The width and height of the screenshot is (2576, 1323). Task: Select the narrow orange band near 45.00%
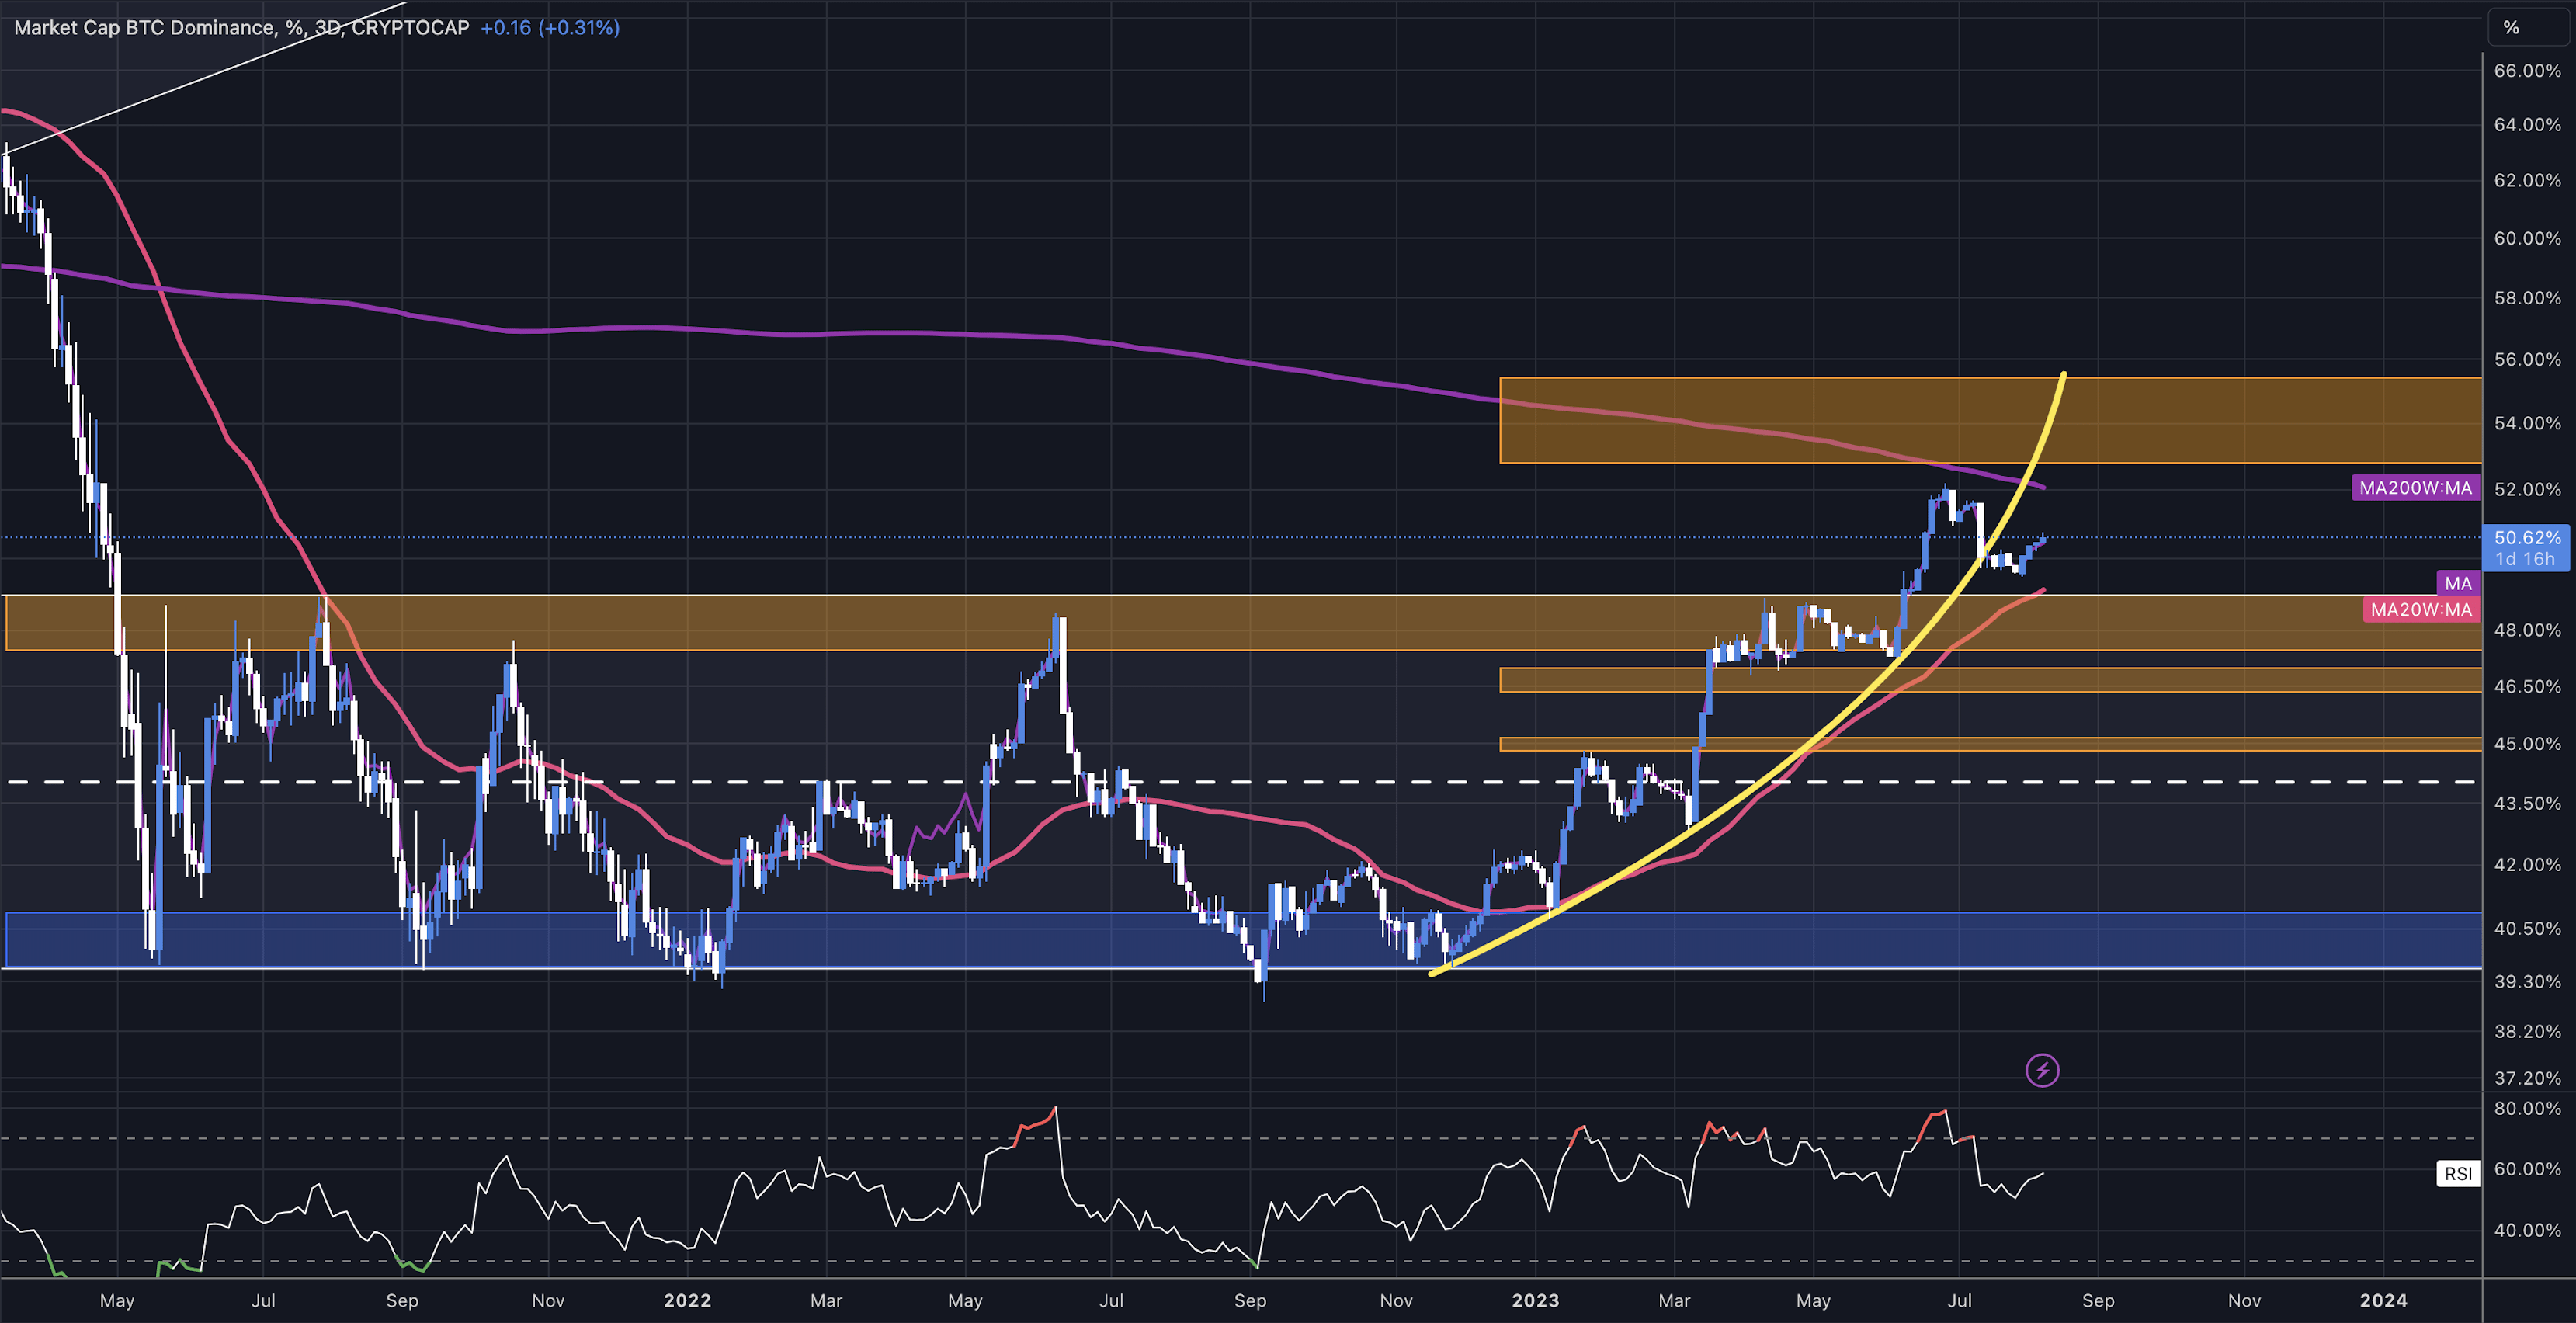2200,744
